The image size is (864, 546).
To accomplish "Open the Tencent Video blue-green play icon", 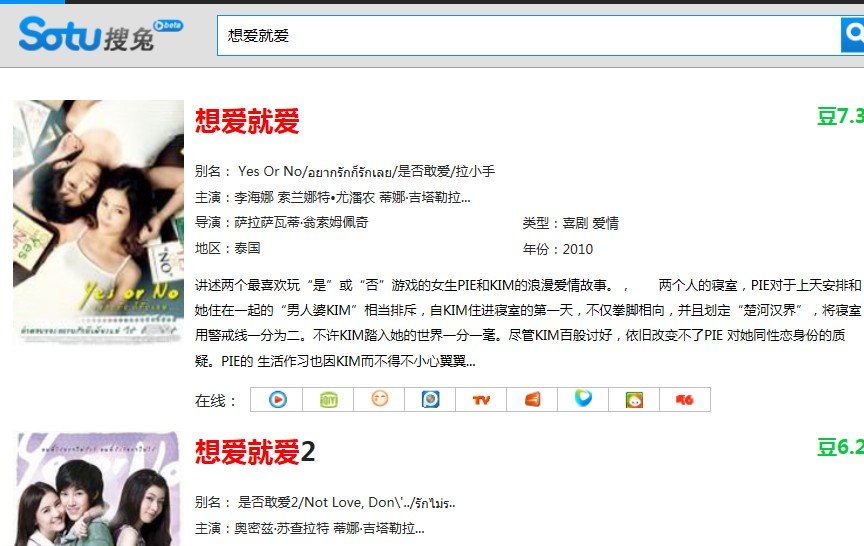I will click(583, 398).
